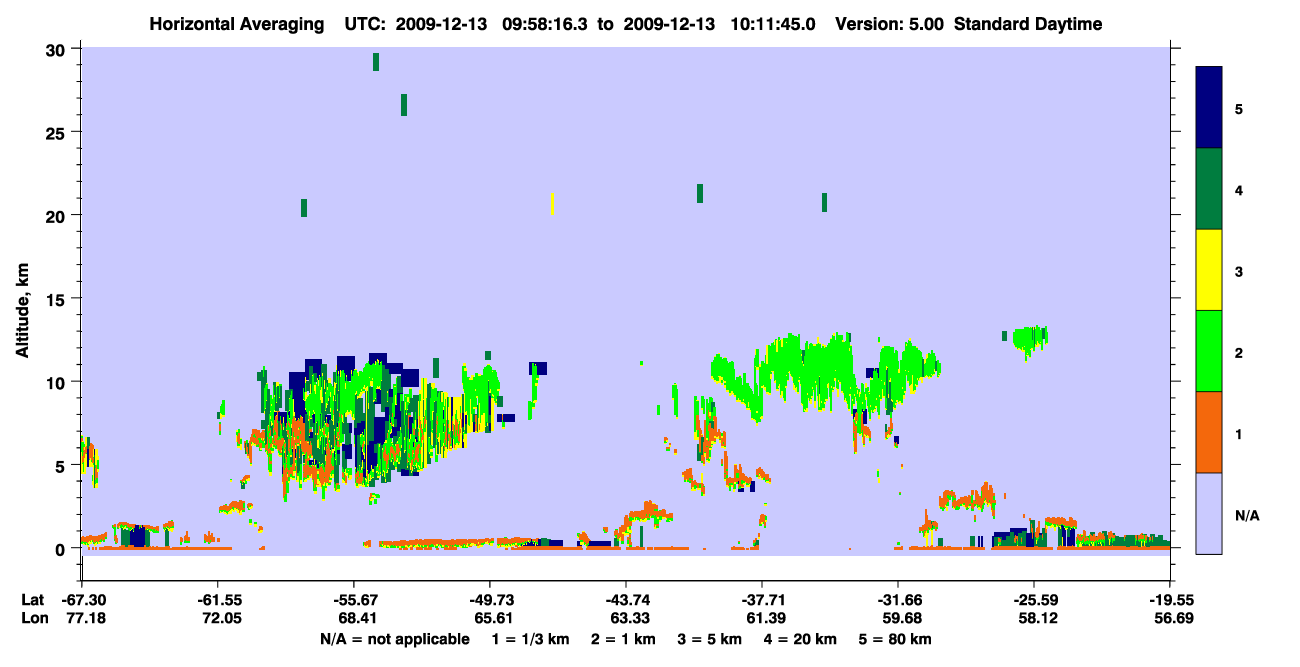Click the 'Lon' row label

coord(33,618)
